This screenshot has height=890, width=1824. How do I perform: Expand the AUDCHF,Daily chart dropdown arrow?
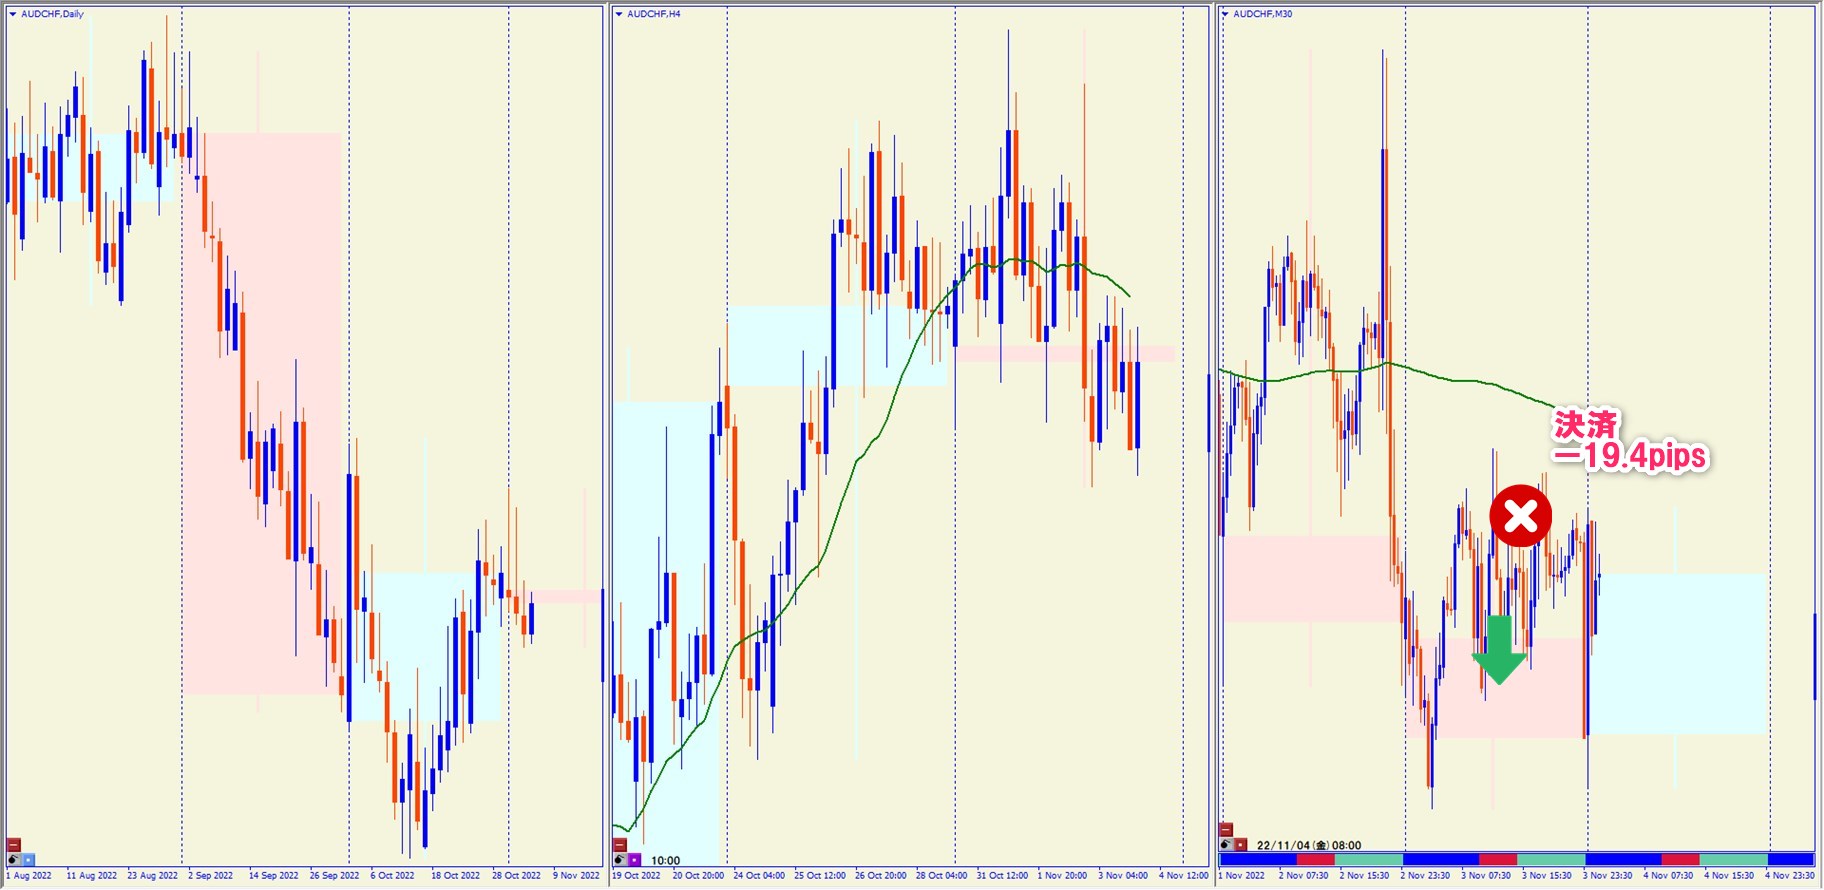pyautogui.click(x=13, y=14)
